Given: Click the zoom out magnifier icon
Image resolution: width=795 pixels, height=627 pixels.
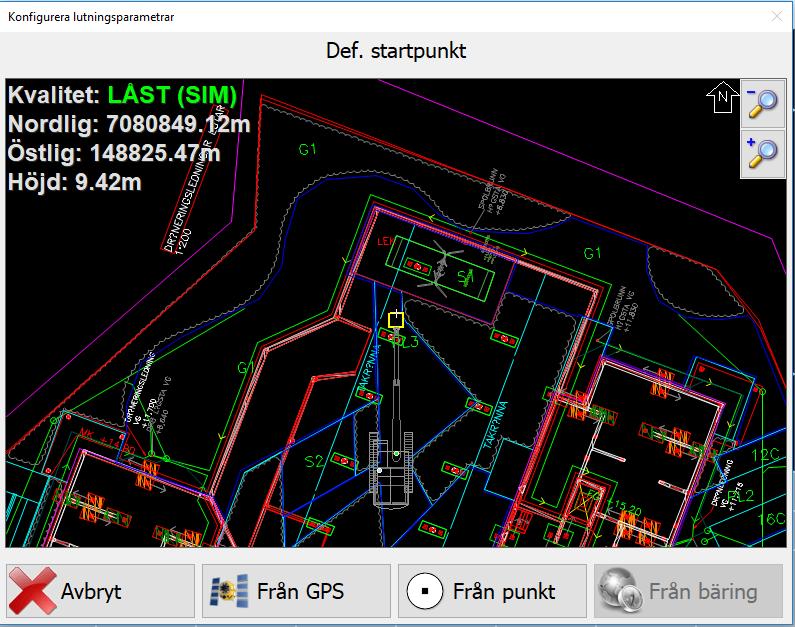Looking at the screenshot, I should (x=763, y=103).
